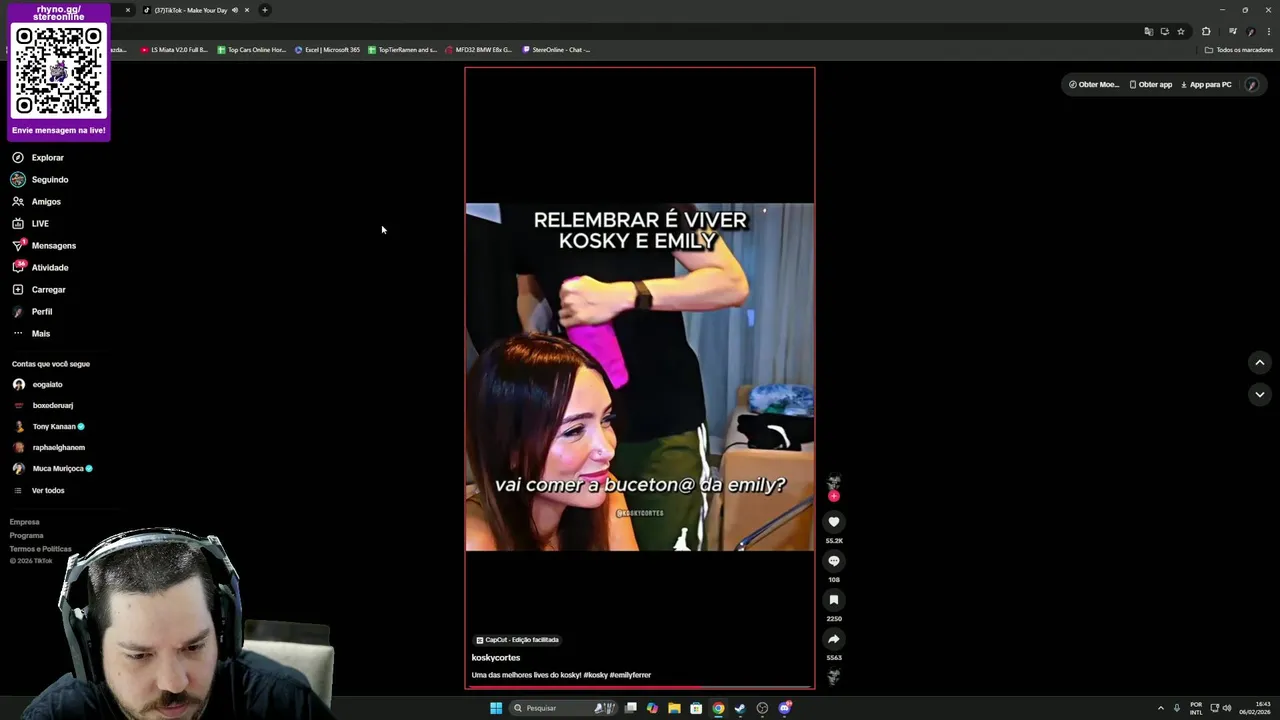Expand Programa footer section

[27, 536]
